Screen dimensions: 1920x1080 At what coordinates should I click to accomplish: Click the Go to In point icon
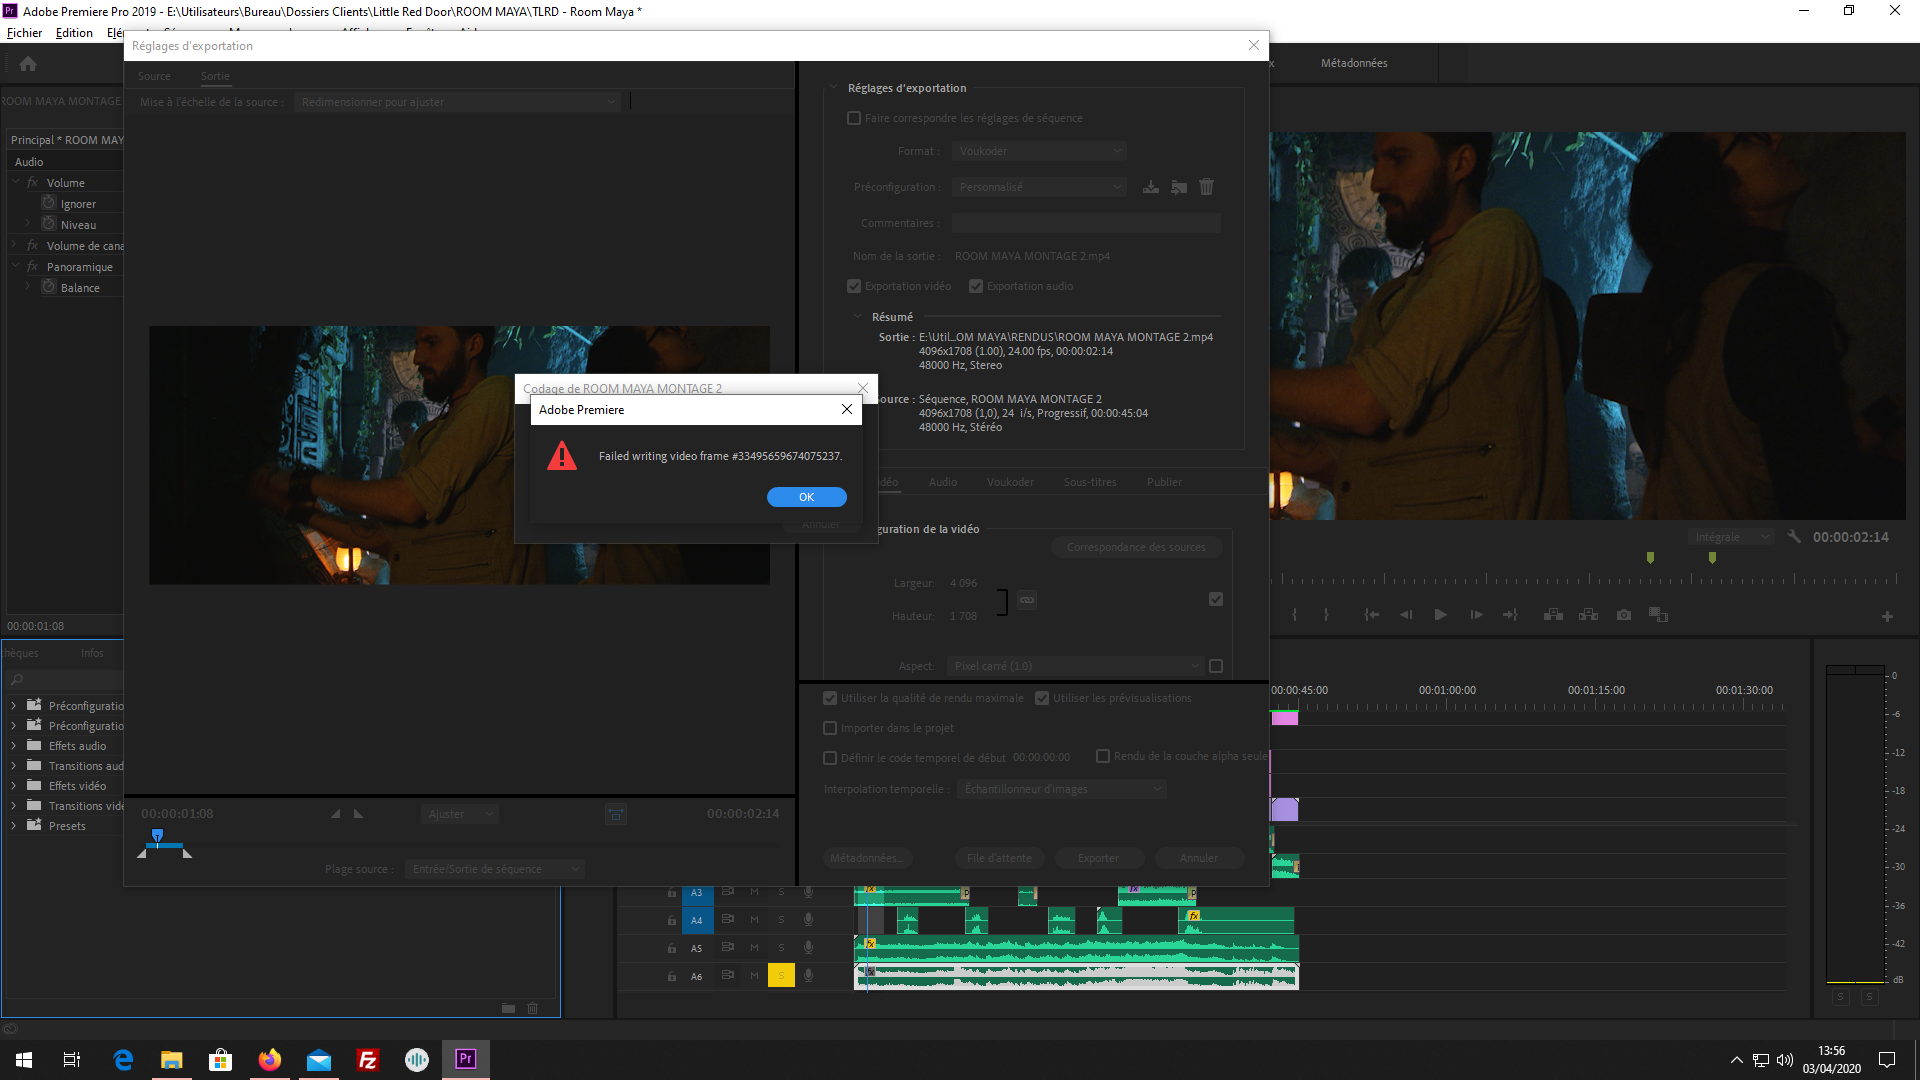click(1372, 615)
